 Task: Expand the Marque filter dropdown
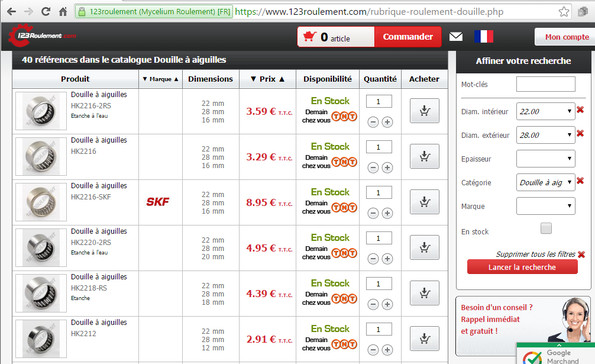[545, 206]
